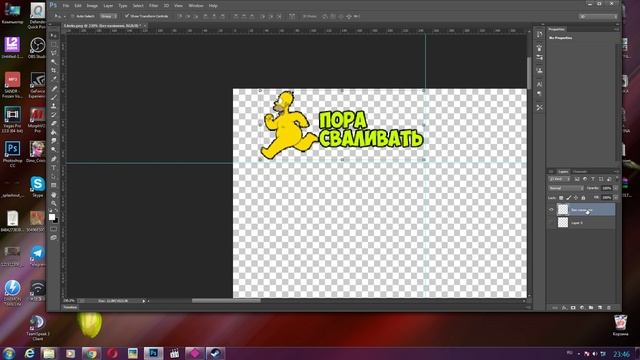
Task: Select the Crop tool
Action: coord(53,71)
